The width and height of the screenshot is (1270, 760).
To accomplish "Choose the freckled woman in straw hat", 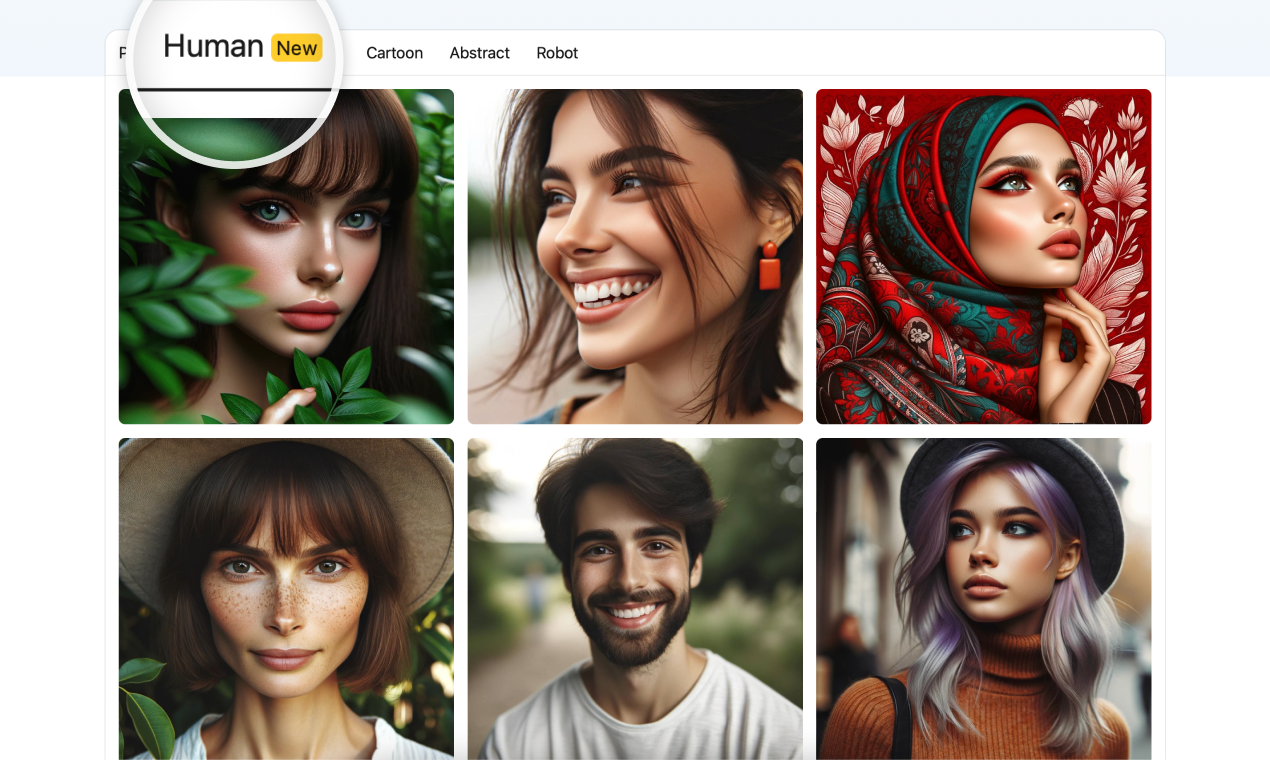I will point(286,599).
